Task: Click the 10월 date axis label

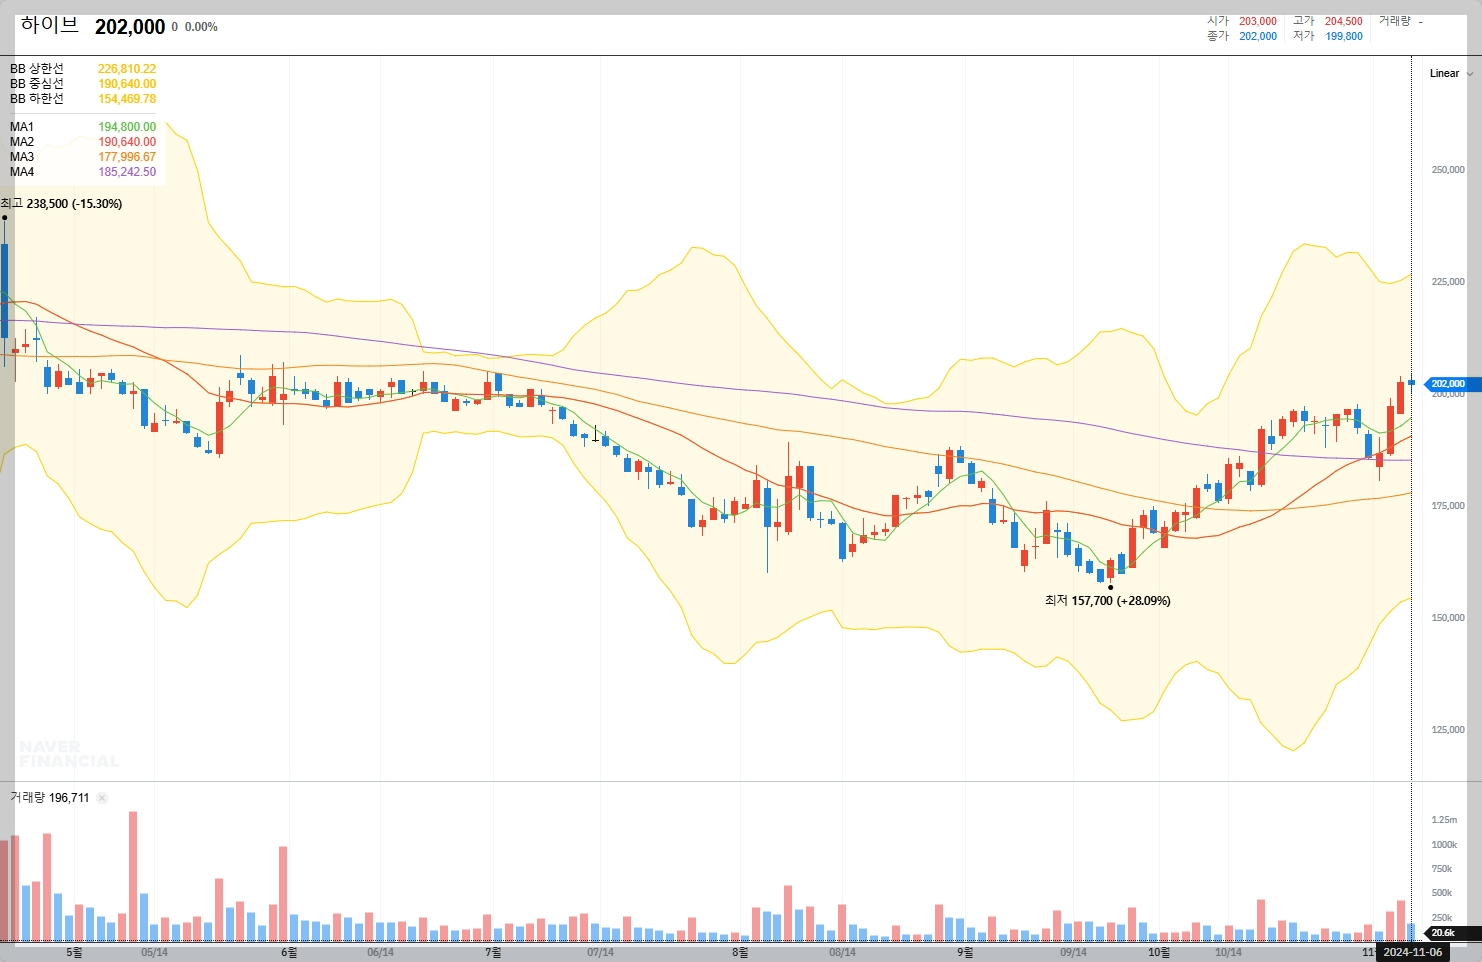Action: click(1158, 952)
